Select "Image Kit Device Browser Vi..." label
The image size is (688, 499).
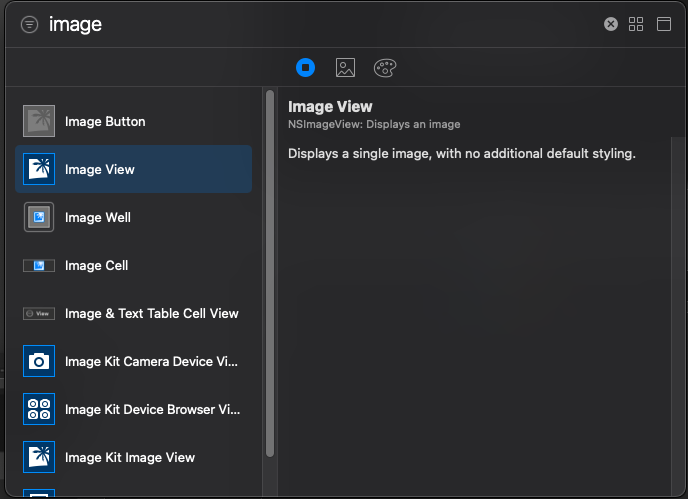(x=153, y=409)
